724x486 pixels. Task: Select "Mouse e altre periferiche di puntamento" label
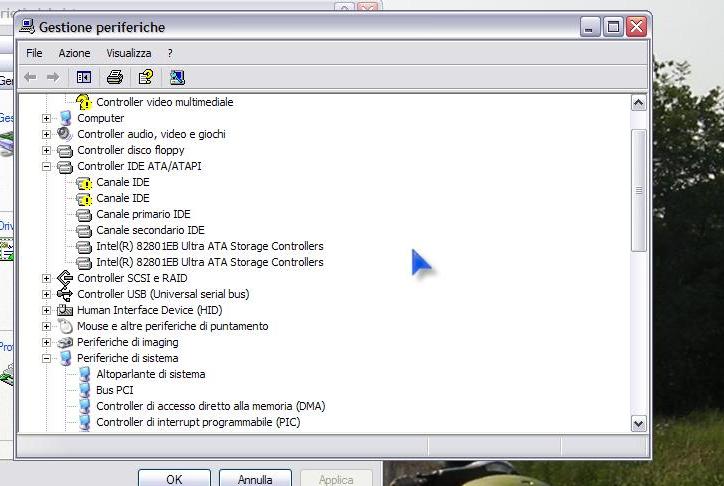coord(173,326)
